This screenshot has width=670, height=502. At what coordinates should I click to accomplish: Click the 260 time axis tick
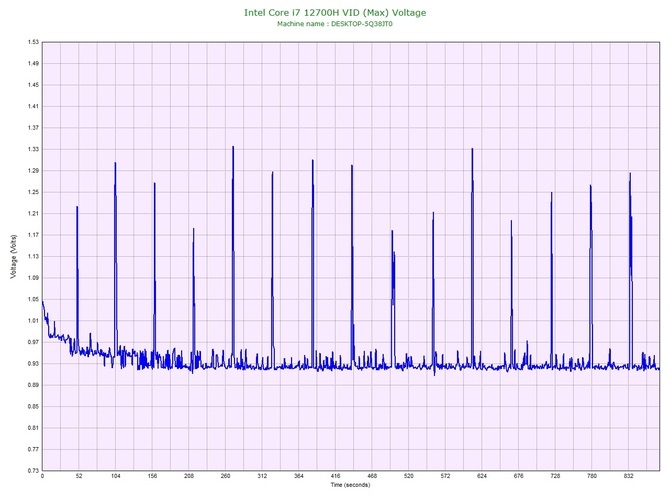[225, 476]
